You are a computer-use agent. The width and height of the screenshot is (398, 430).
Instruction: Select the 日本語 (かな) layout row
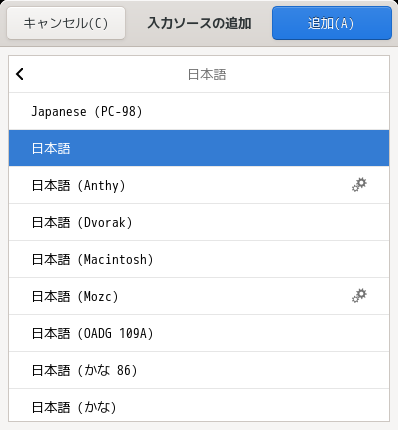199,405
